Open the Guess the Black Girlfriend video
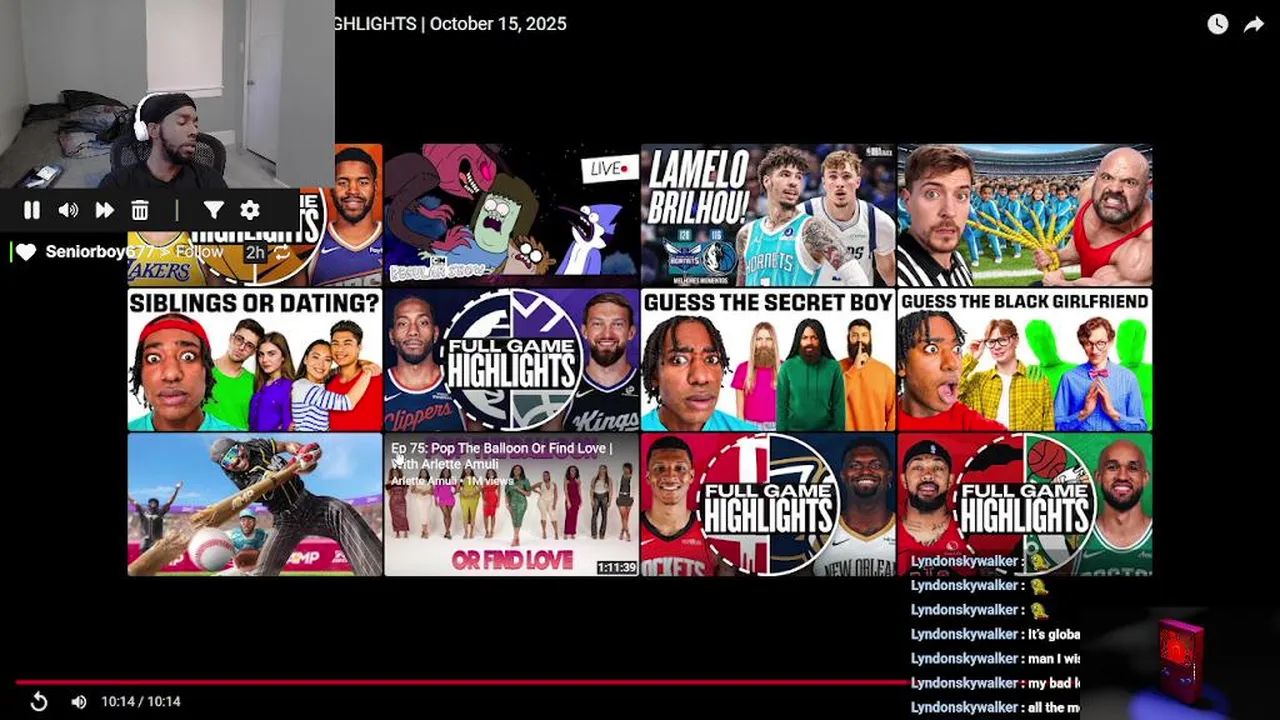 pos(1025,360)
